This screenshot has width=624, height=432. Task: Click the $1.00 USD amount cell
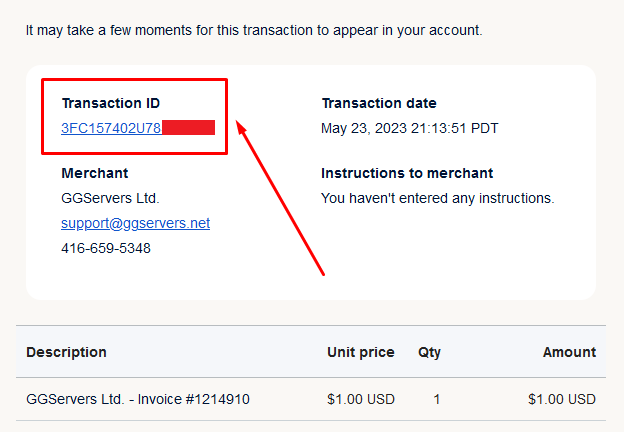point(562,400)
